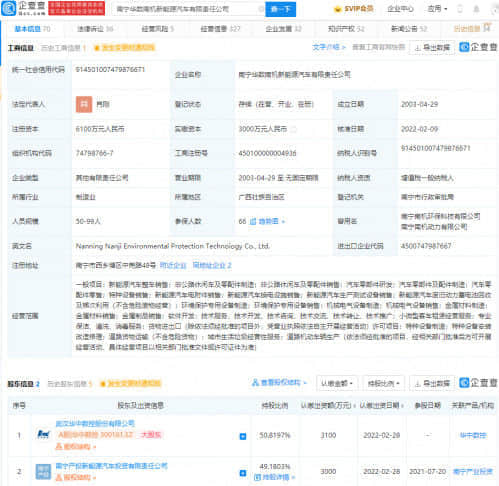Open 华中数控 related product link
This screenshot has width=499, height=486.
click(473, 435)
